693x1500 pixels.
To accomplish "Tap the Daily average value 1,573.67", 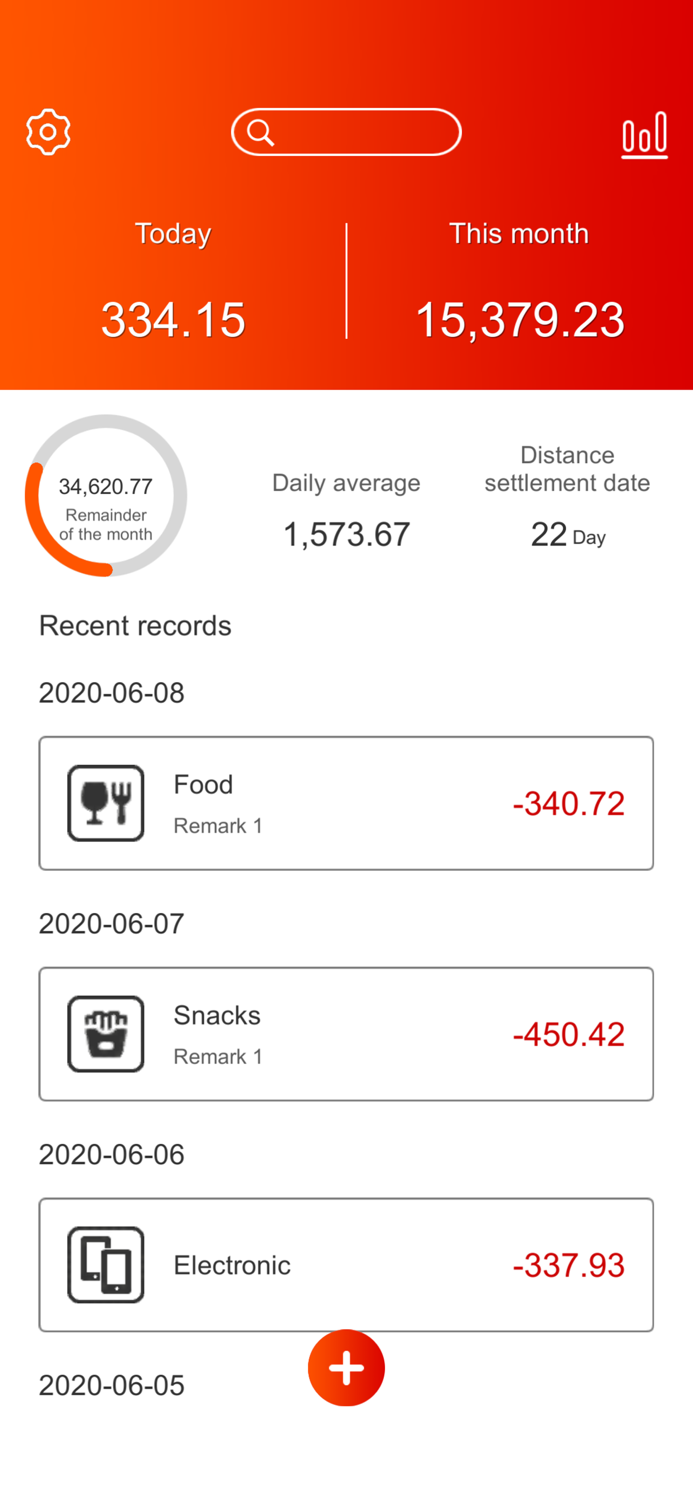I will (346, 533).
